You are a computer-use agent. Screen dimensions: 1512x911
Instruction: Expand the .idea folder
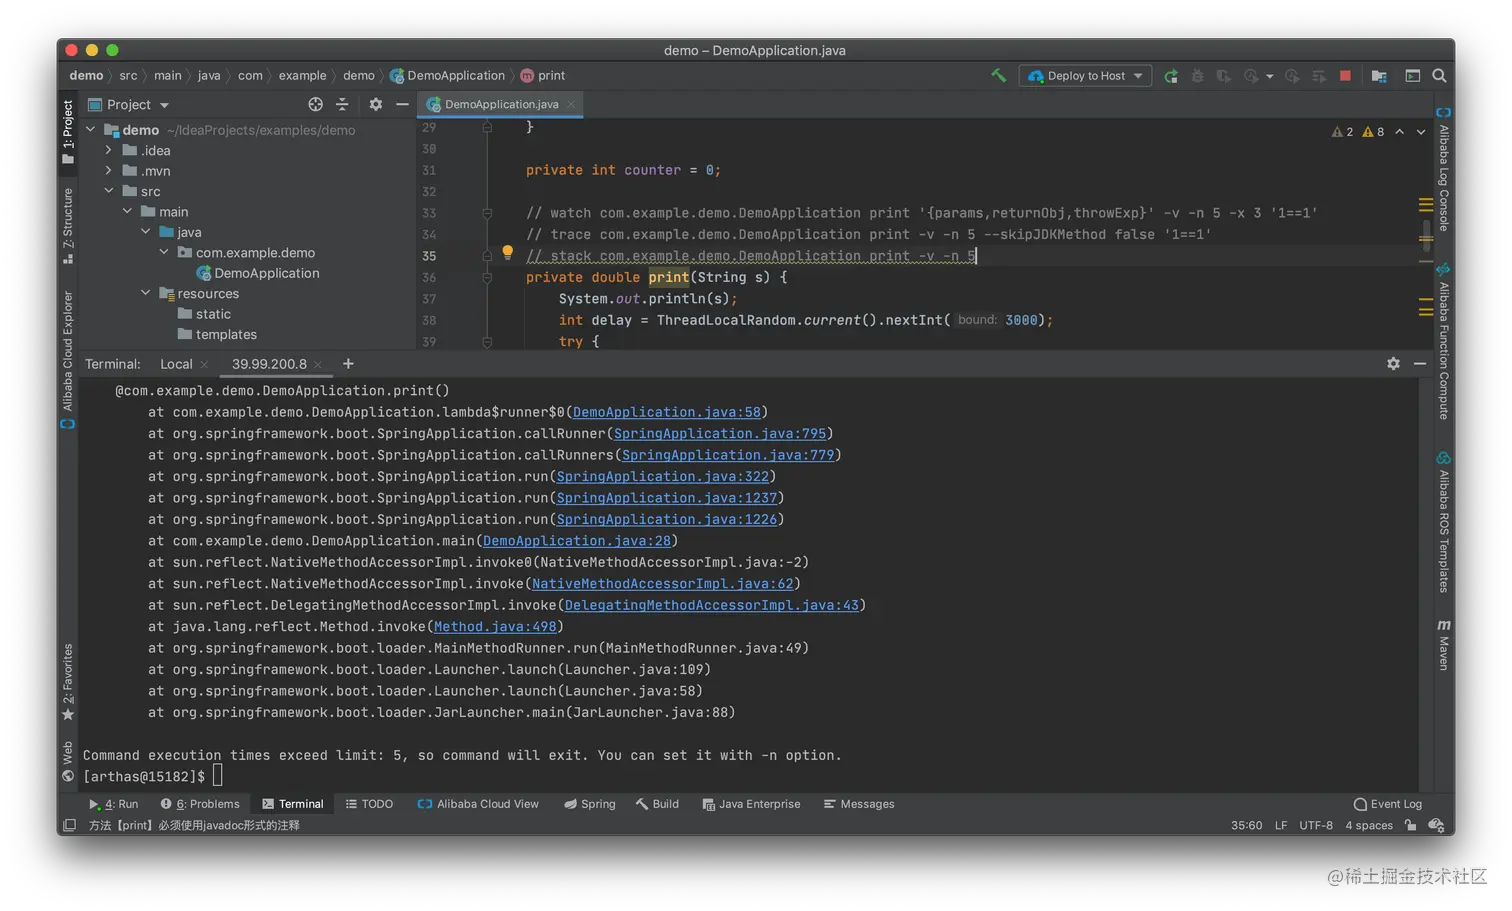tap(109, 151)
